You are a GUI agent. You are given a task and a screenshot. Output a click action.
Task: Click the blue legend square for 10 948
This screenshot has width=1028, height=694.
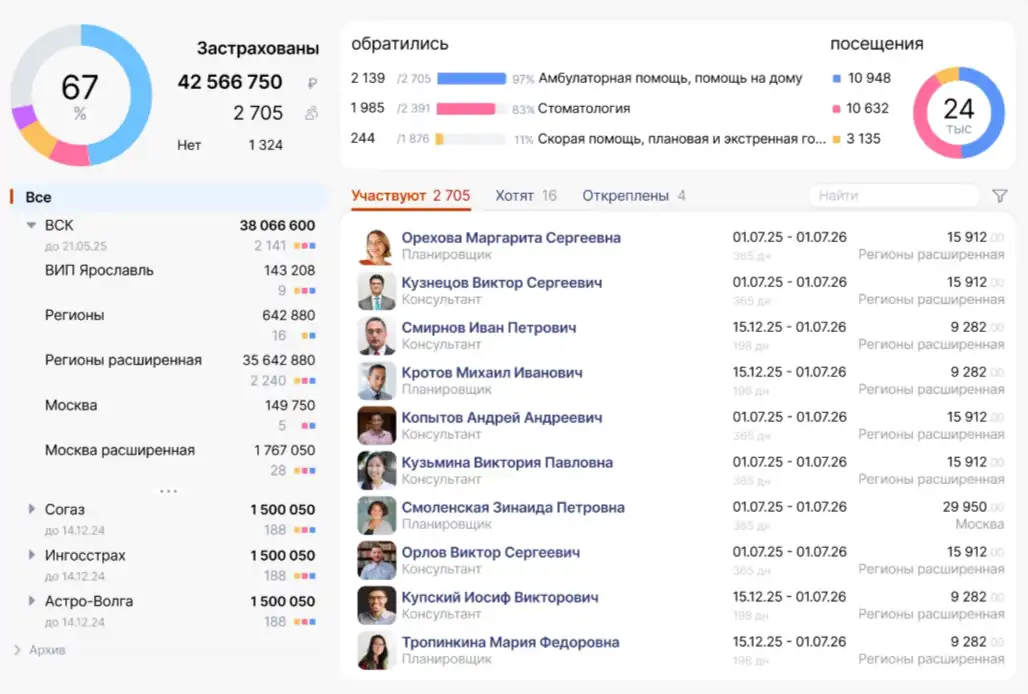pyautogui.click(x=837, y=79)
